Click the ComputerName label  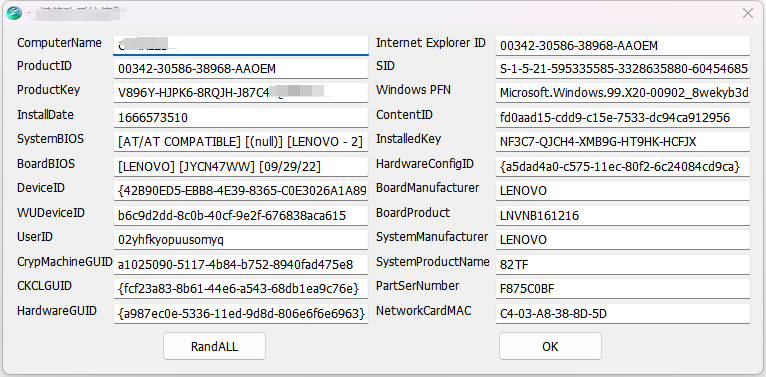[59, 43]
